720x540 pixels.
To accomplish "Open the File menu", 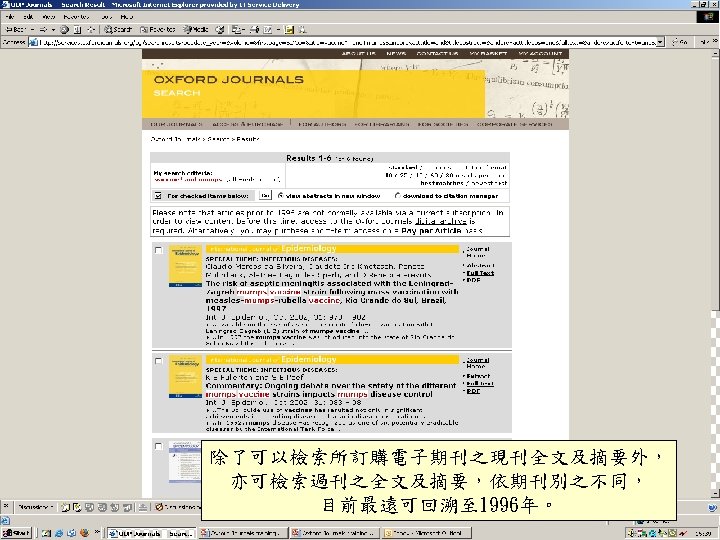I will 10,17.
